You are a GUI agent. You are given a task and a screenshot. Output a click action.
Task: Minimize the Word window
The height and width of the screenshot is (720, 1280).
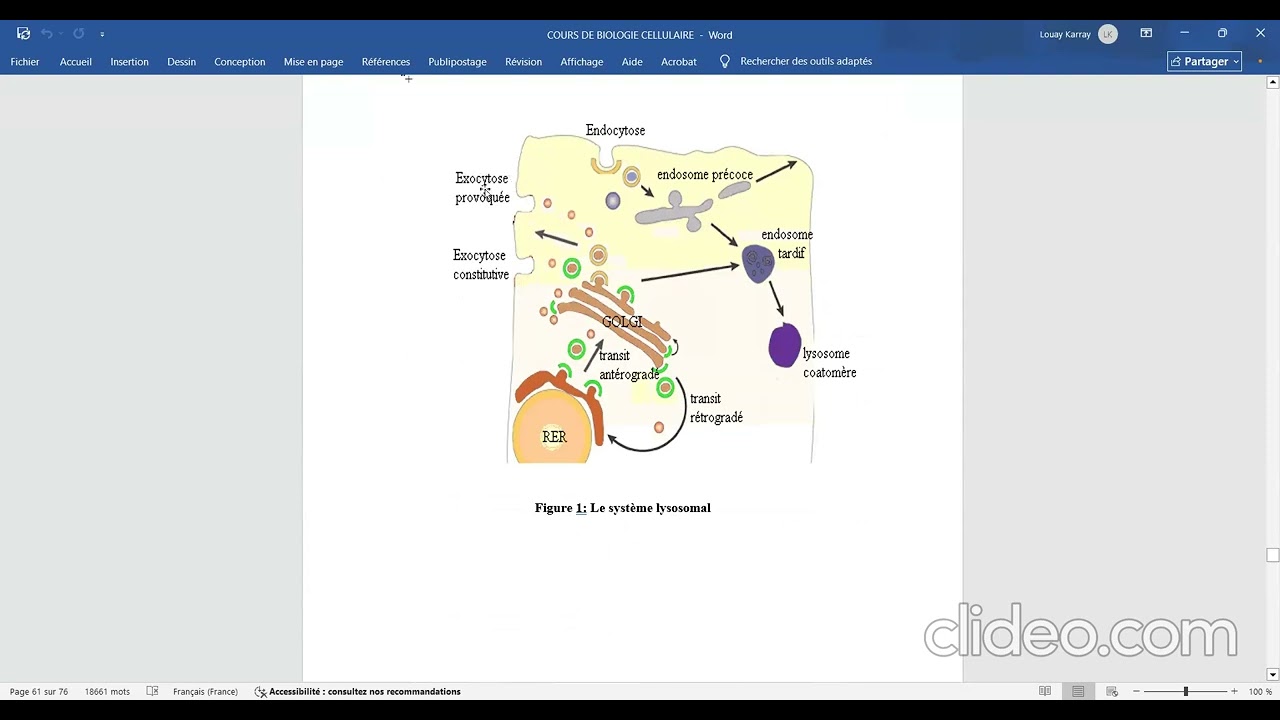[x=1184, y=34]
